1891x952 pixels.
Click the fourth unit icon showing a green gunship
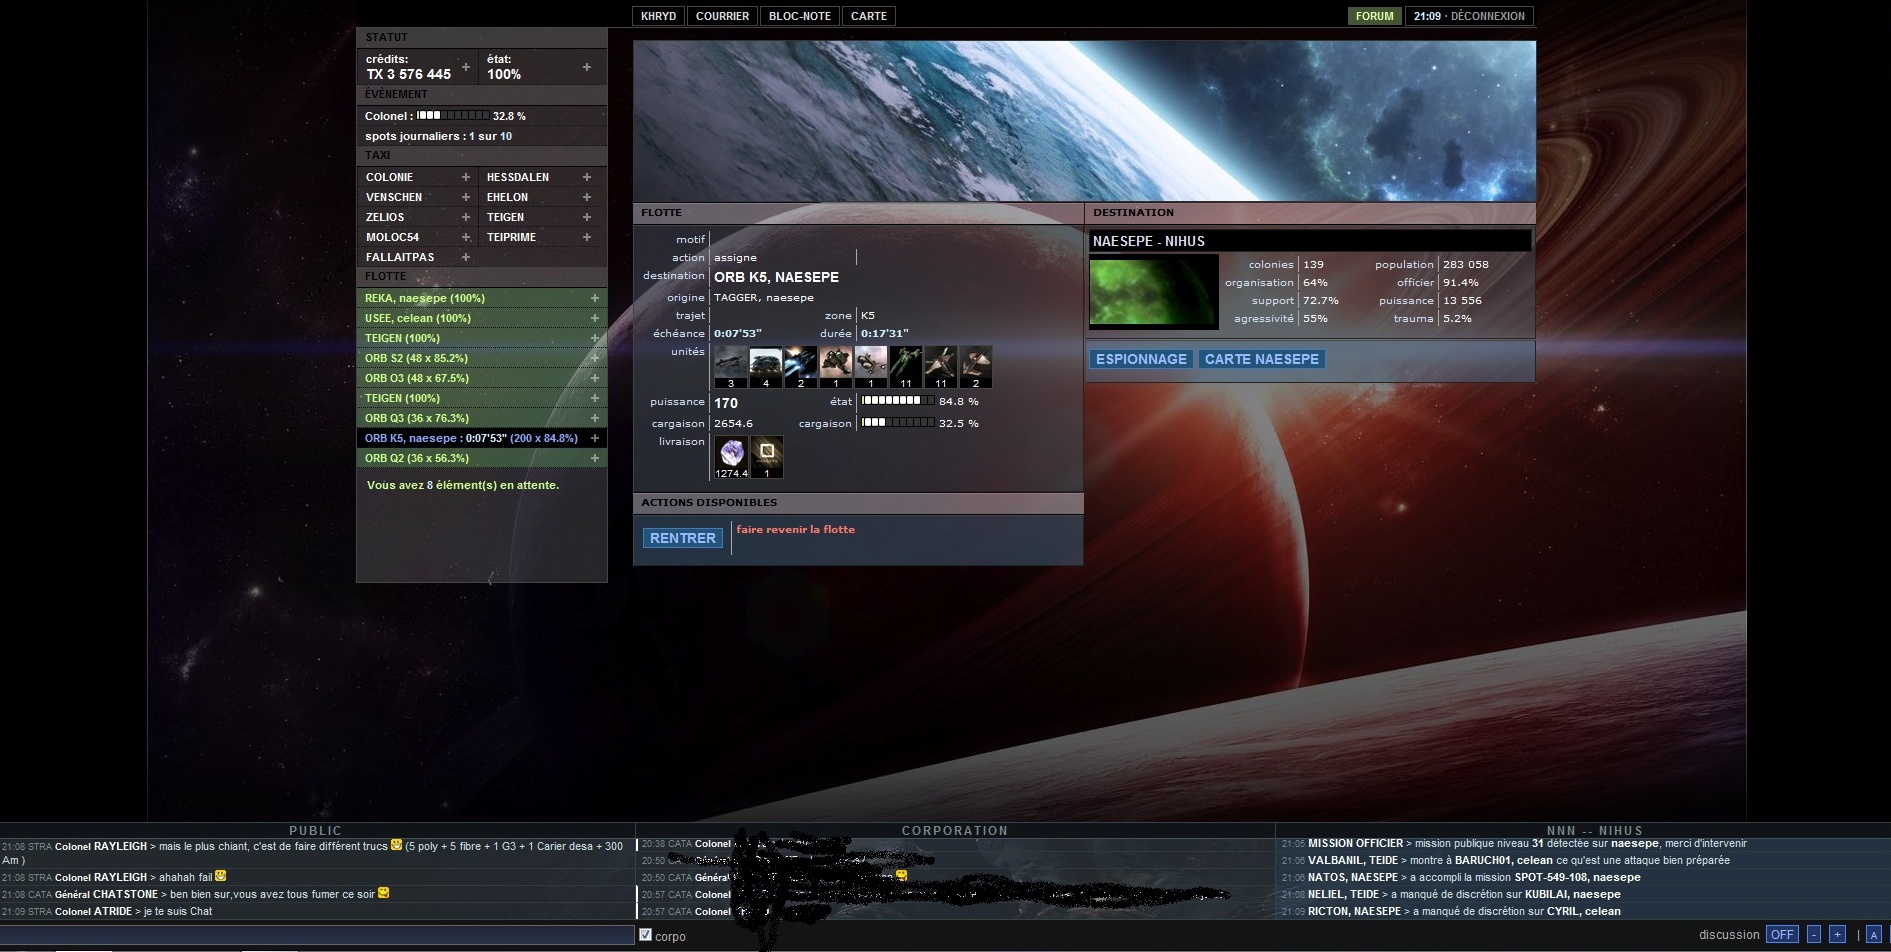836,367
